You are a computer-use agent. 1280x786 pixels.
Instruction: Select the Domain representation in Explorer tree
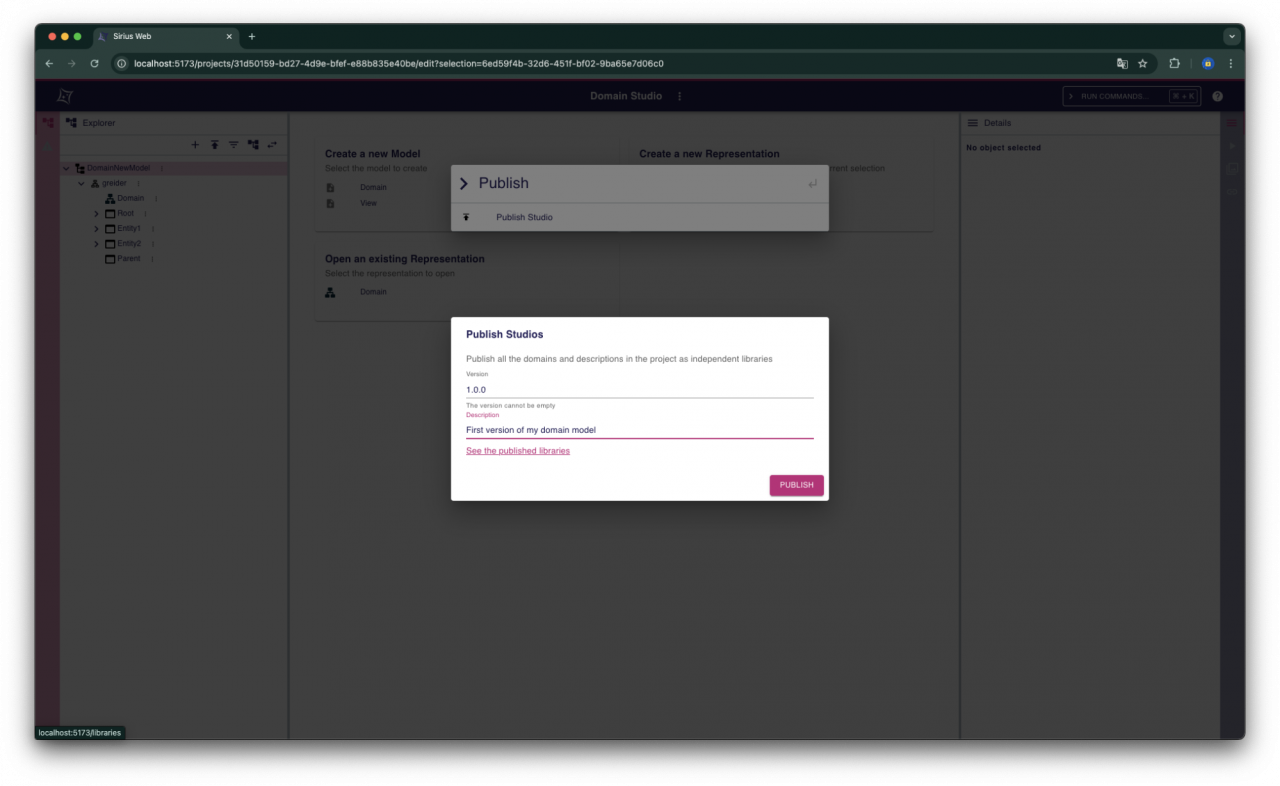point(130,198)
